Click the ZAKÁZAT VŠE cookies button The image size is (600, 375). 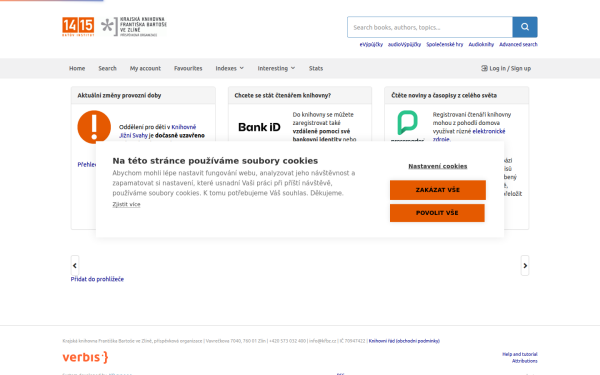[438, 190]
